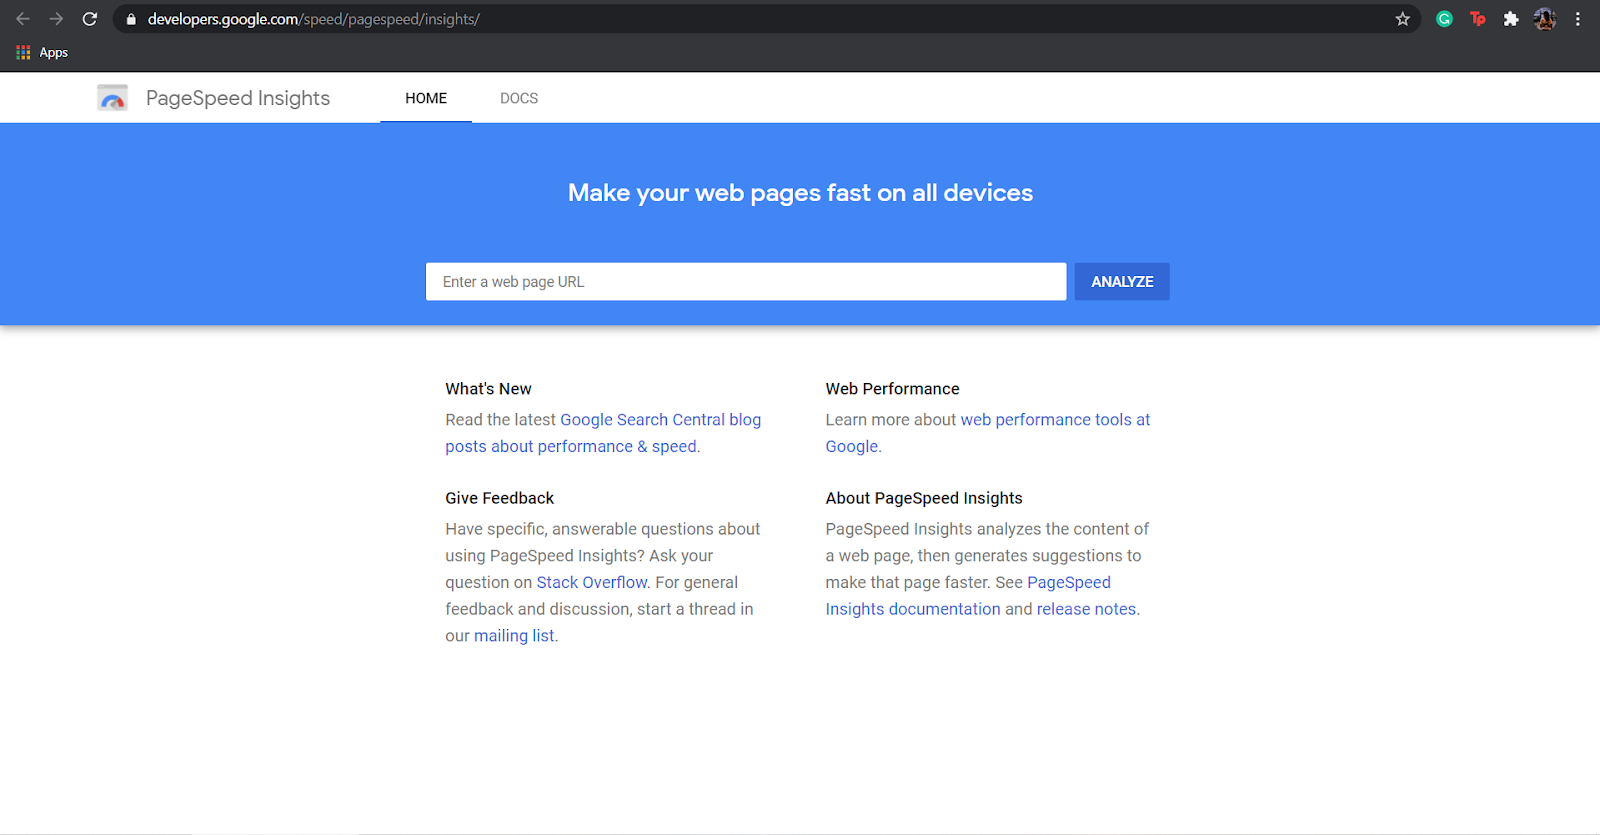Open the Chrome three-dot menu
Image resolution: width=1600 pixels, height=835 pixels.
pyautogui.click(x=1578, y=19)
